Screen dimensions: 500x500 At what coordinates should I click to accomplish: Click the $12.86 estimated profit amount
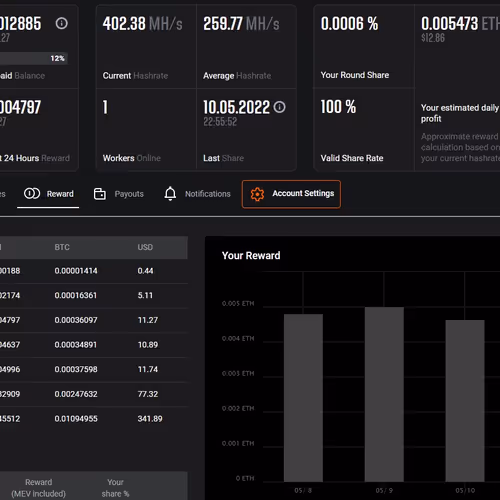click(x=433, y=38)
